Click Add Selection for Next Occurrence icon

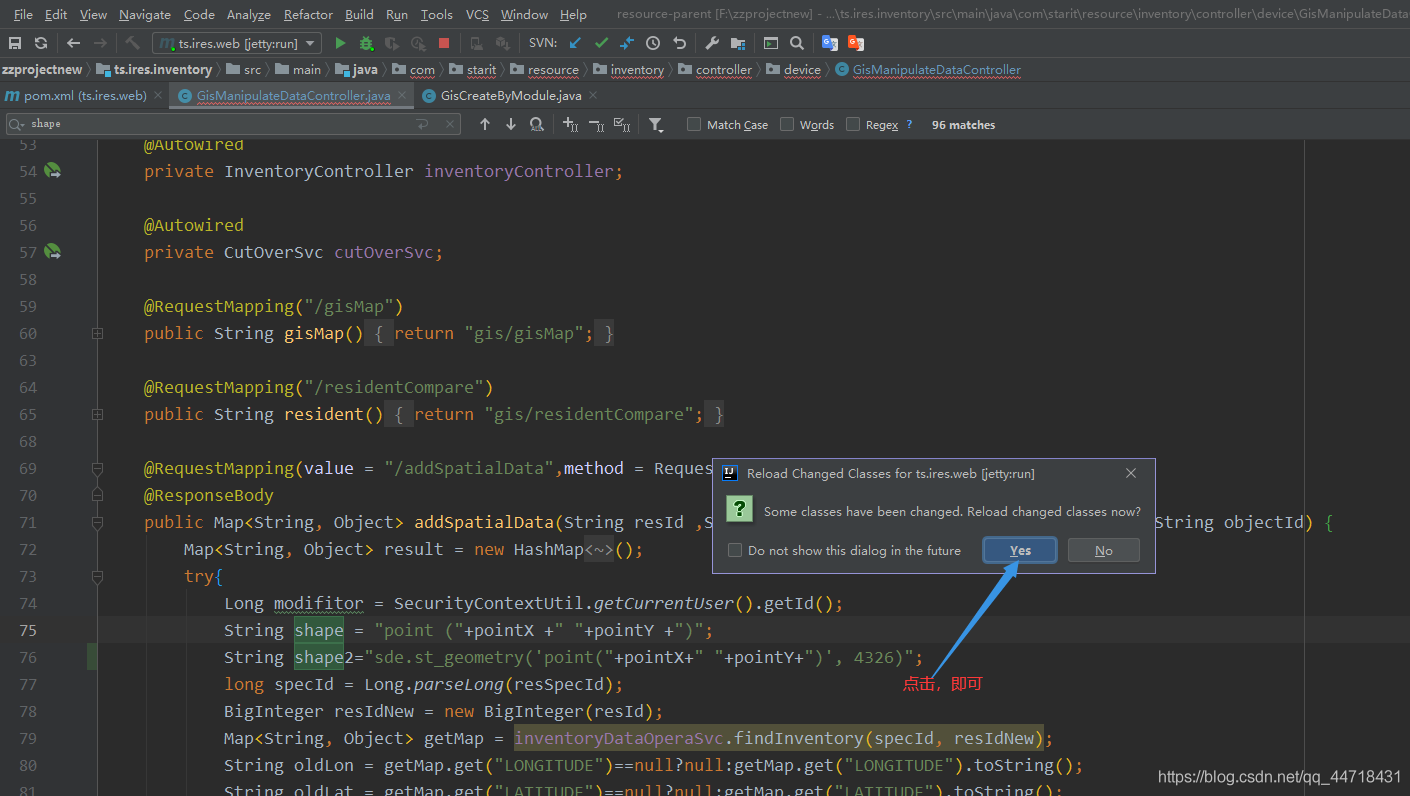pyautogui.click(x=570, y=124)
